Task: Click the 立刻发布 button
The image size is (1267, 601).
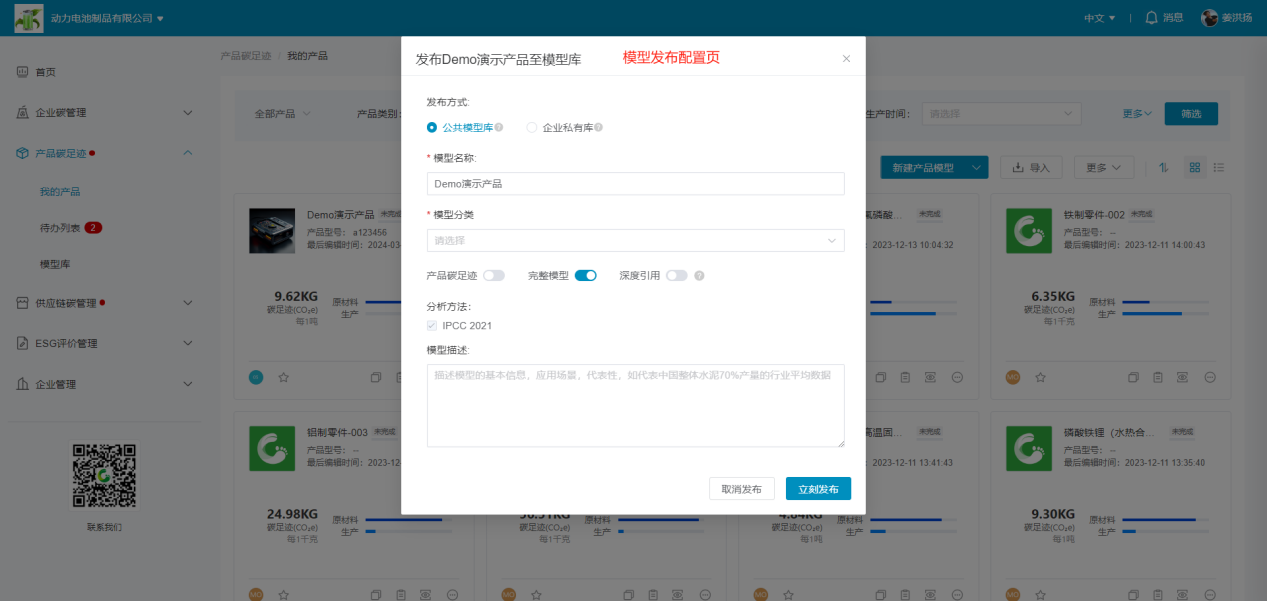Action: click(x=818, y=489)
